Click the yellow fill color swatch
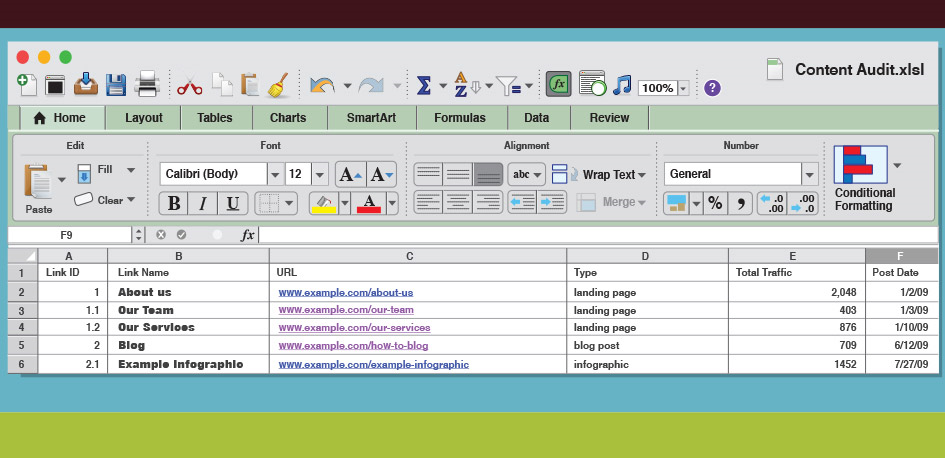 point(324,203)
